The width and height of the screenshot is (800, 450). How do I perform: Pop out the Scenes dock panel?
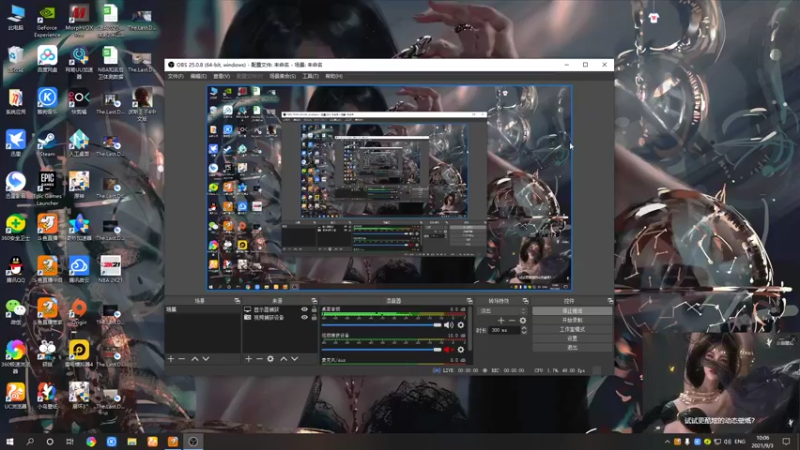point(237,301)
